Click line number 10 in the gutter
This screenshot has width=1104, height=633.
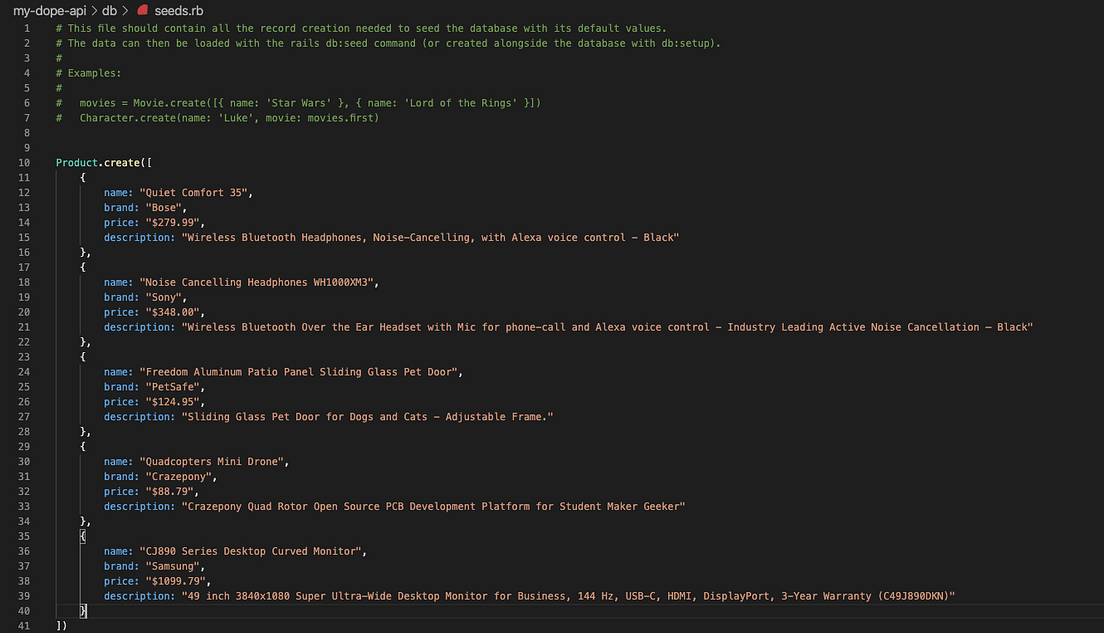24,163
